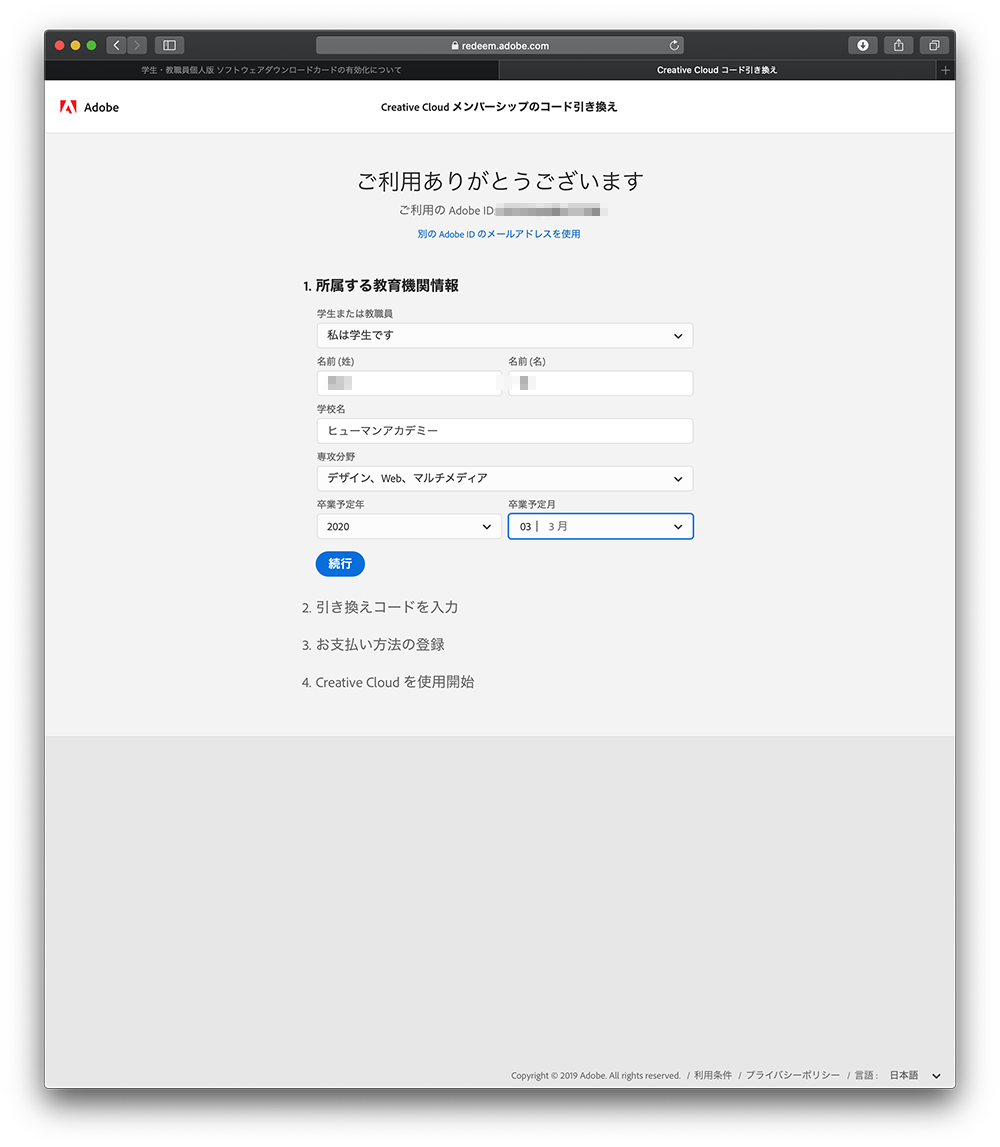Minimize the window with the yellow button
The height and width of the screenshot is (1147, 1000).
75,45
